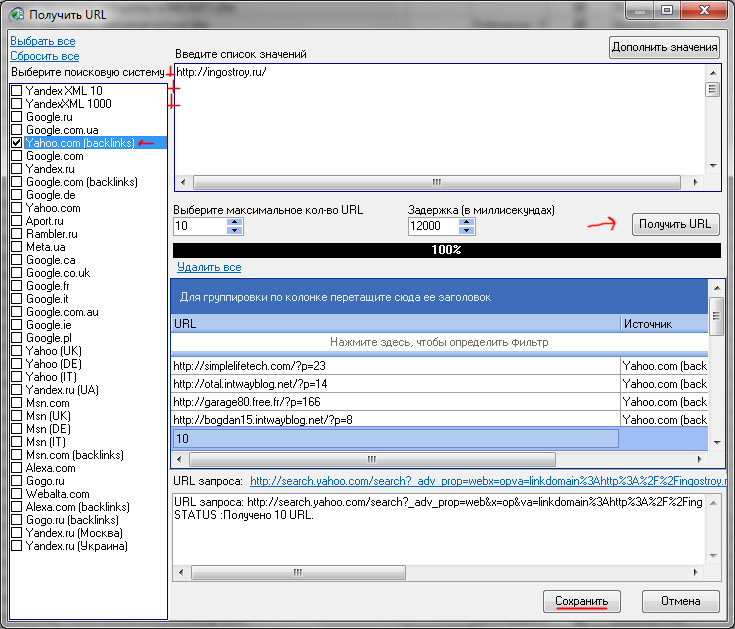Click log area scroll right arrow
Screen dimensions: 735x629
coord(695,572)
